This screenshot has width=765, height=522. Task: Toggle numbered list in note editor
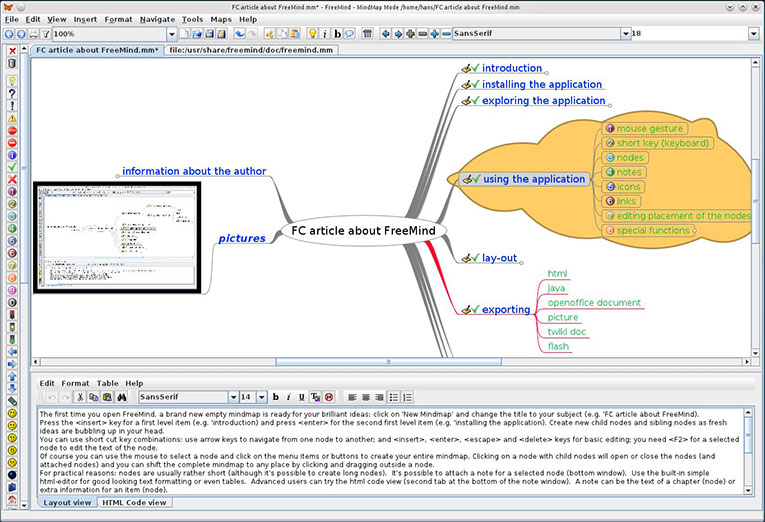407,397
